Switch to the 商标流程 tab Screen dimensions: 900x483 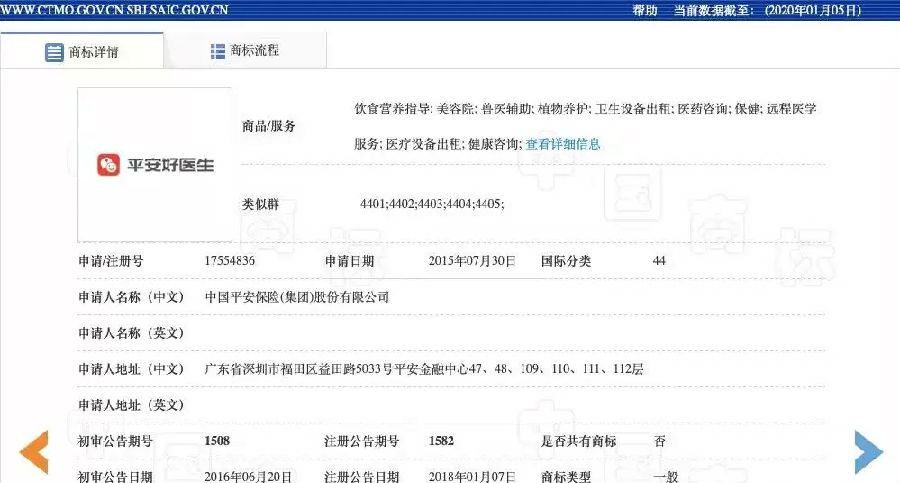pos(245,51)
